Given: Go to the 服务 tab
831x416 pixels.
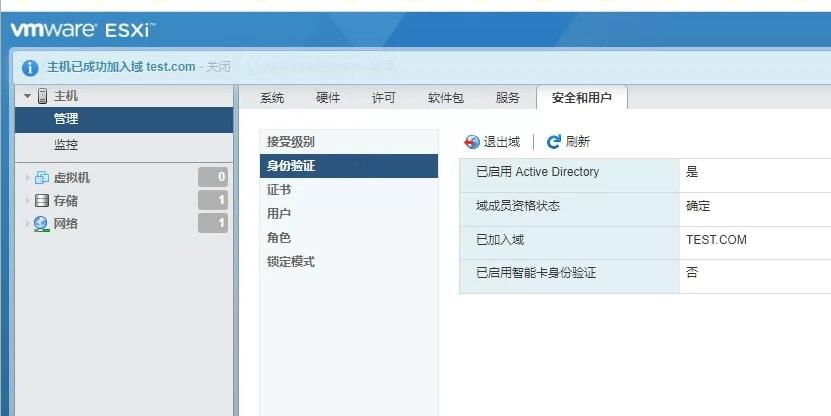Looking at the screenshot, I should pyautogui.click(x=507, y=98).
